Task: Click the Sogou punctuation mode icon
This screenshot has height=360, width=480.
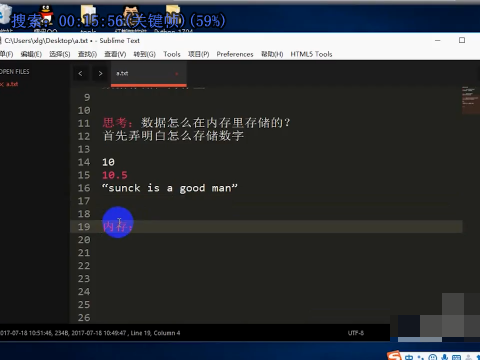Action: (421, 357)
